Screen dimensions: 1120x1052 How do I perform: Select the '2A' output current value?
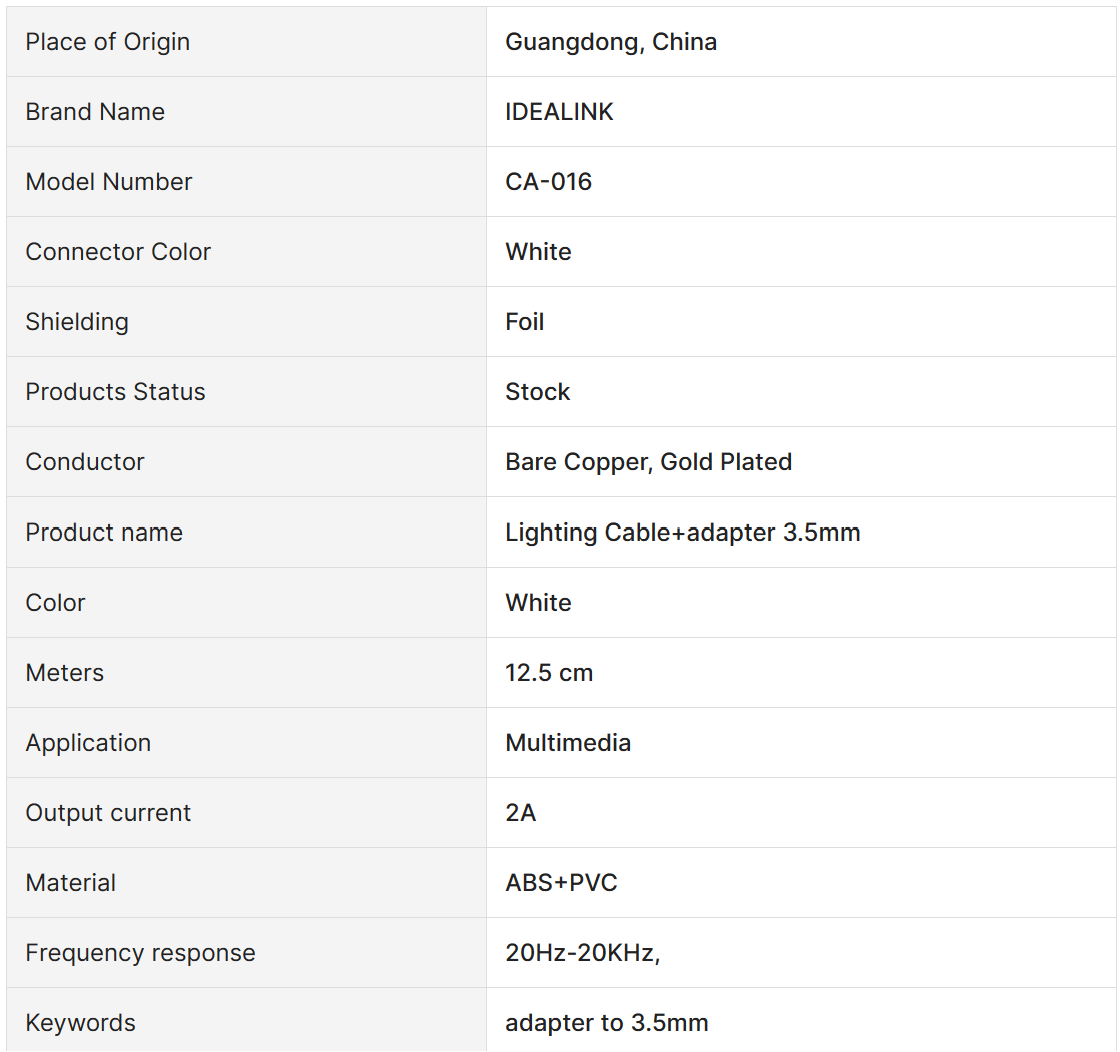coord(520,813)
